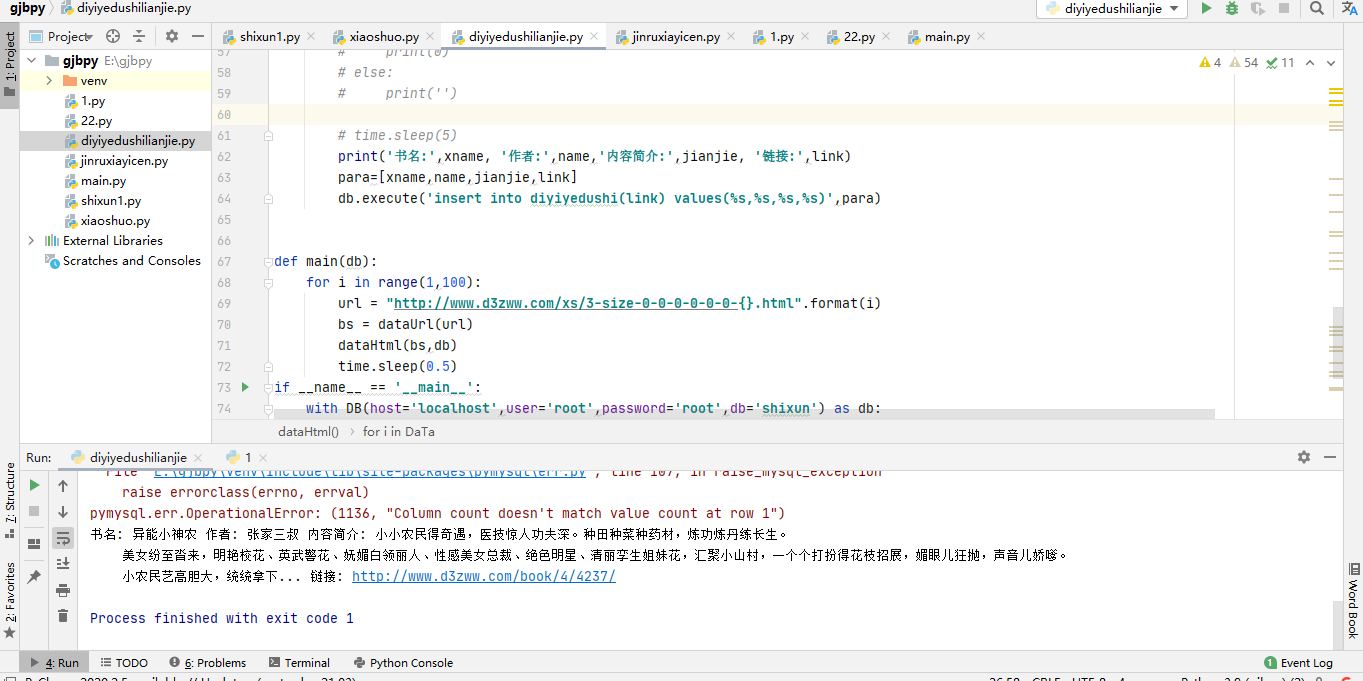Toggle soft-wrap in Run console
The width and height of the screenshot is (1363, 681).
click(x=63, y=538)
